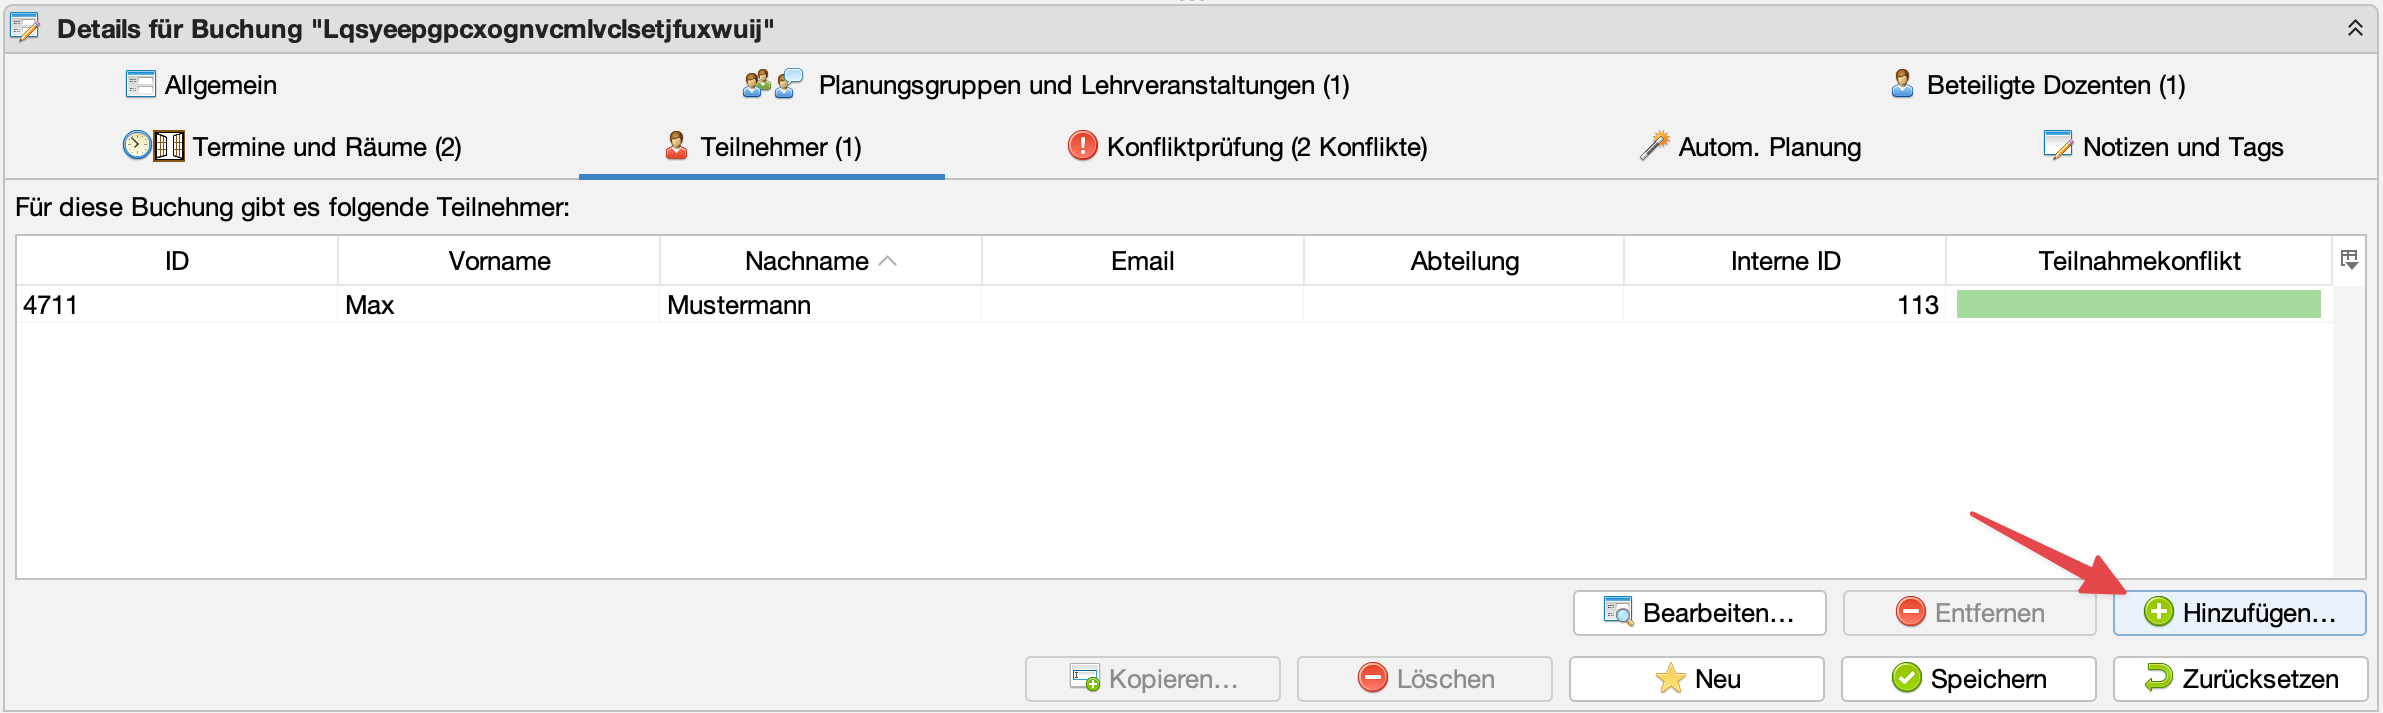
Task: Select the Max Mustermann participant row
Action: tap(738, 305)
